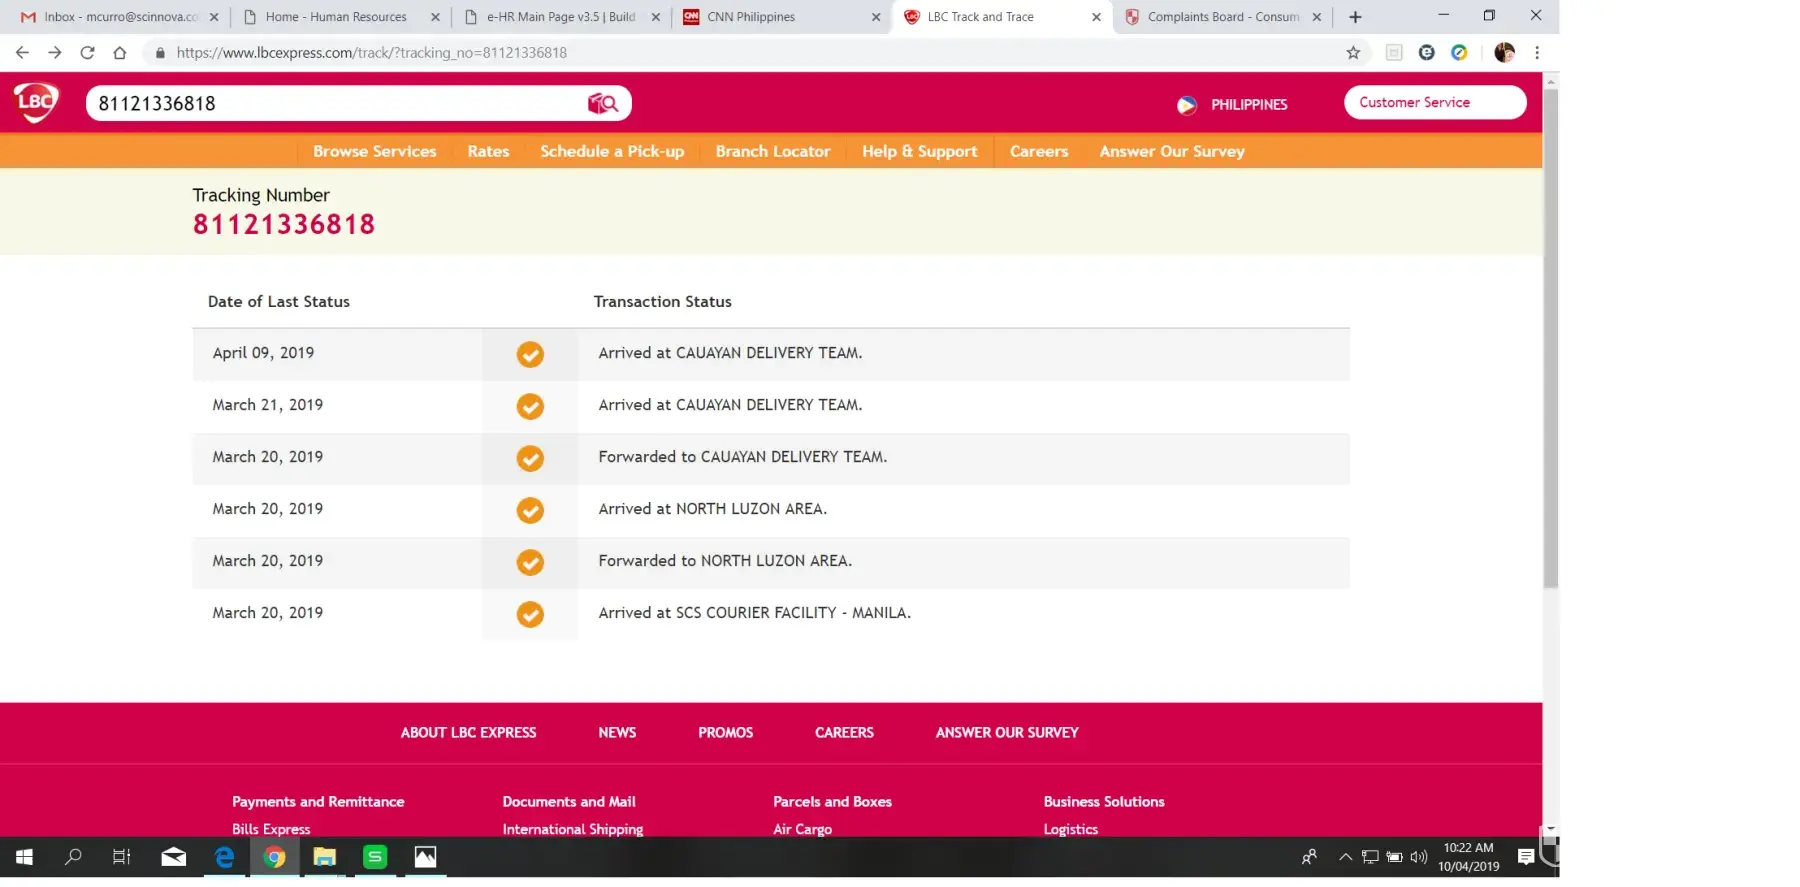Open the Schedule a Pick-up menu item
The image size is (1800, 887).
[612, 151]
